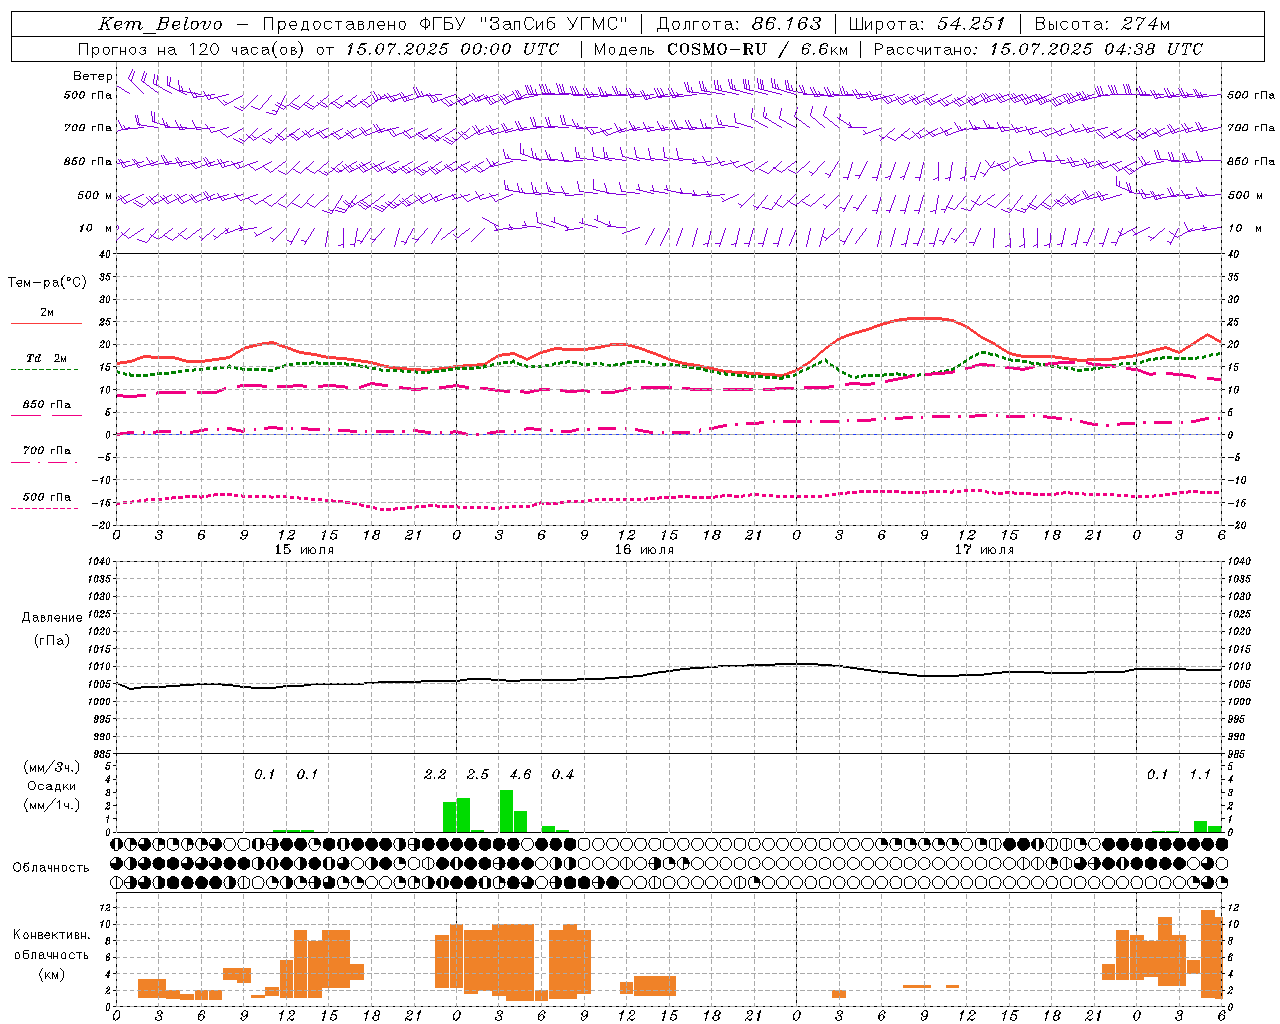The image size is (1280, 1024).
Task: Click the Давление pressure section label
Action: pyautogui.click(x=51, y=618)
